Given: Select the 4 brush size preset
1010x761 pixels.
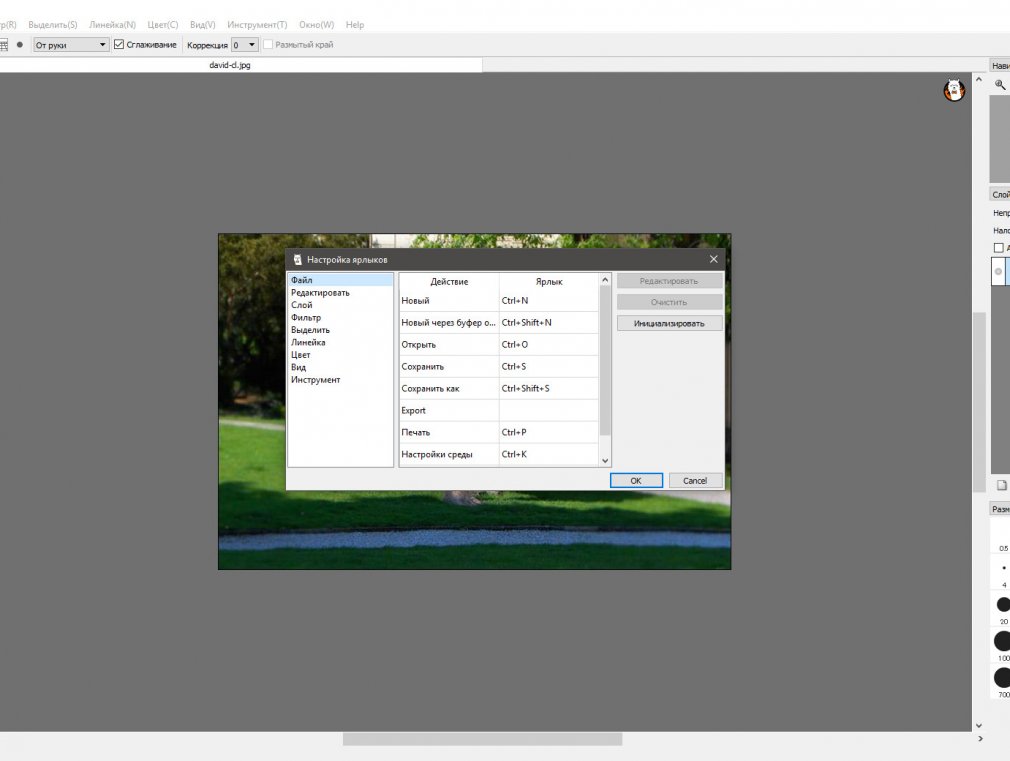Looking at the screenshot, I should (1004, 572).
